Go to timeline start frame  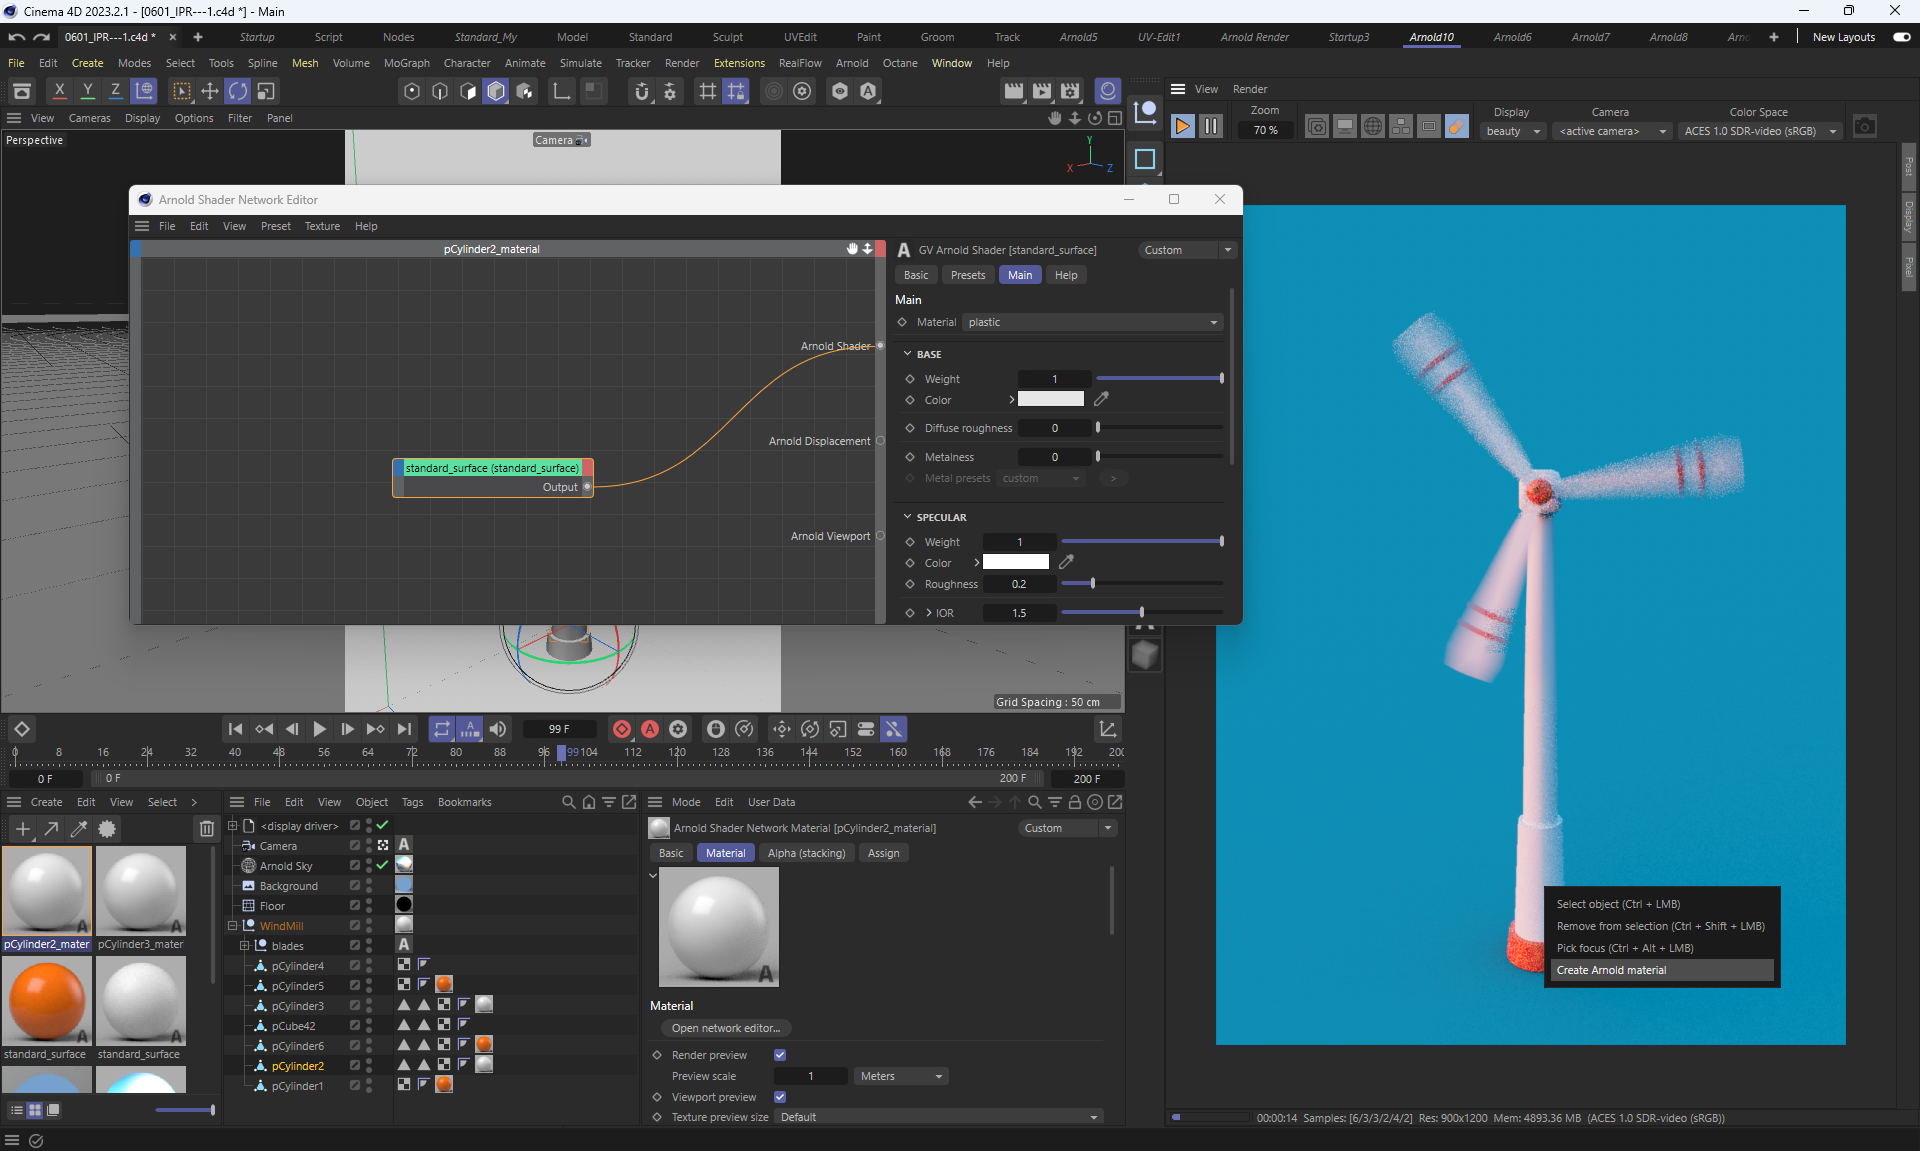point(235,729)
